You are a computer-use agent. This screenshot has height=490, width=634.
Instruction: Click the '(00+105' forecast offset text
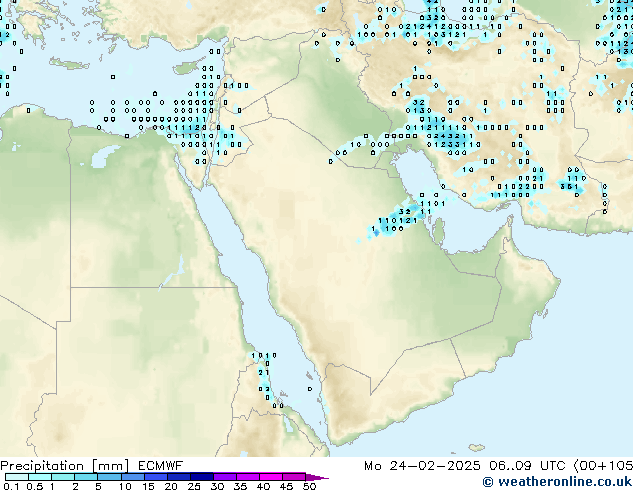[603, 466]
